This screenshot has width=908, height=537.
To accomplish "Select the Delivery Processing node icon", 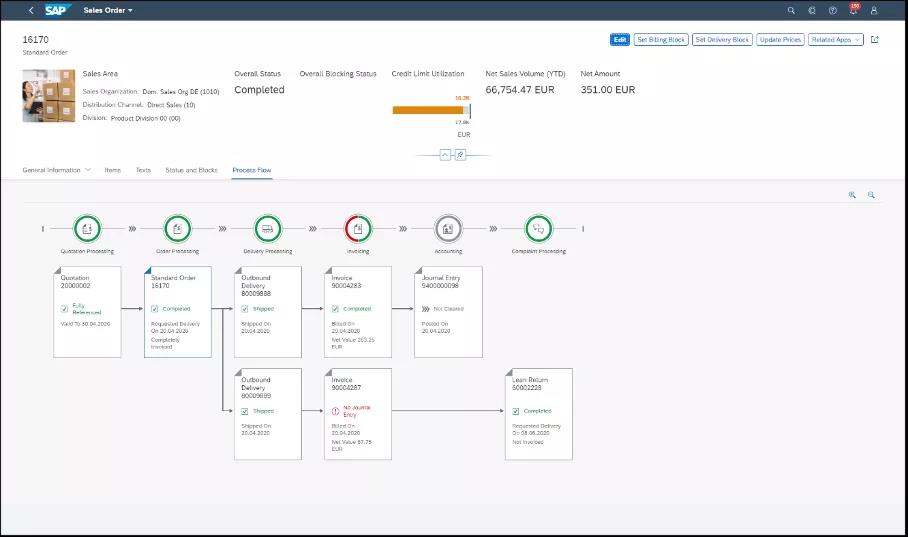I will coord(268,228).
